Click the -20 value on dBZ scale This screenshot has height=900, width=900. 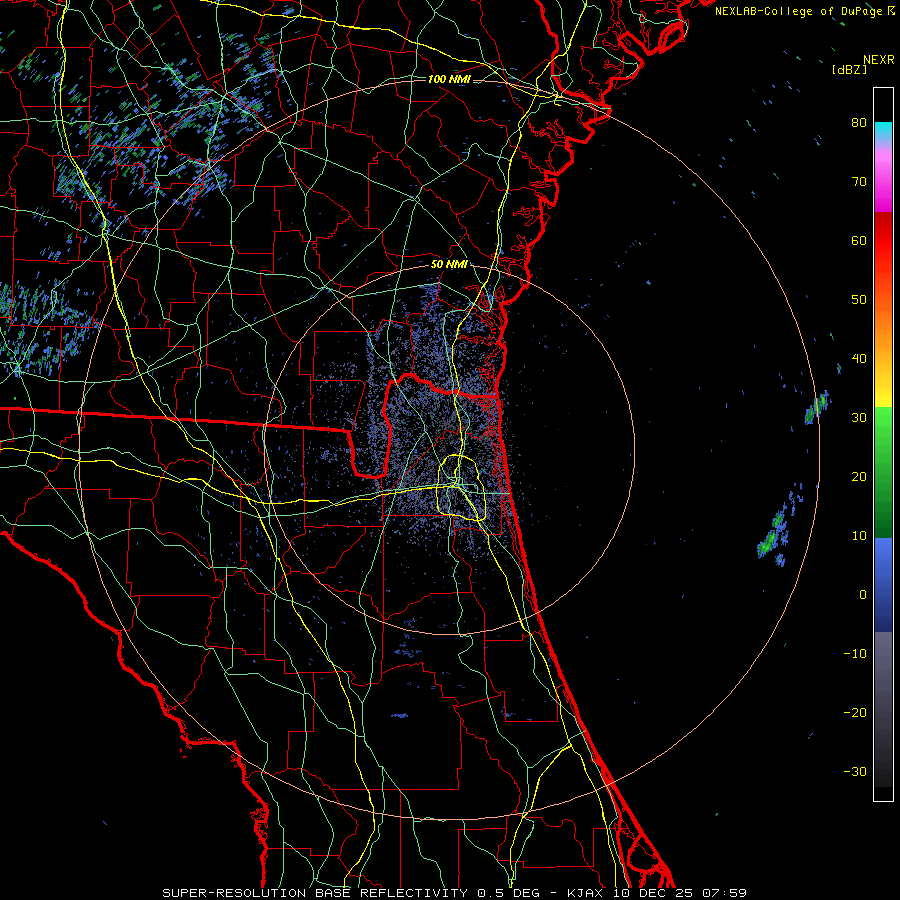pos(855,712)
